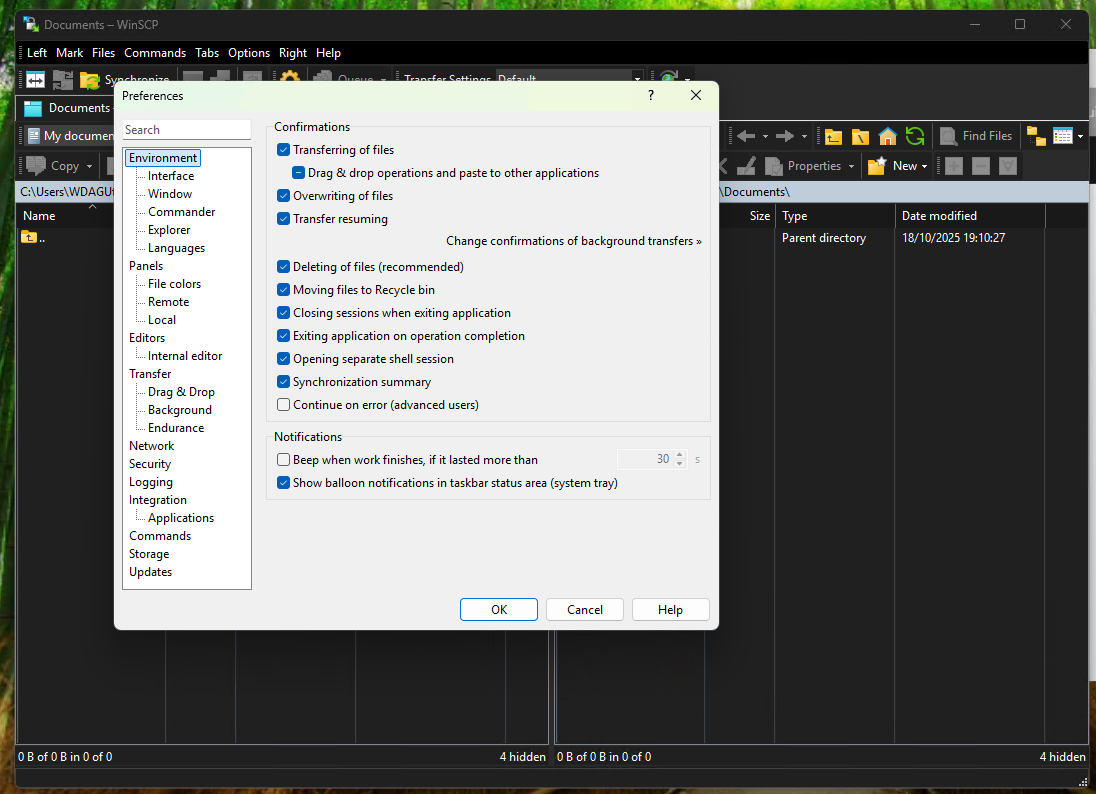Click the Find Files icon
Screen dimensions: 1096x794
(948, 136)
